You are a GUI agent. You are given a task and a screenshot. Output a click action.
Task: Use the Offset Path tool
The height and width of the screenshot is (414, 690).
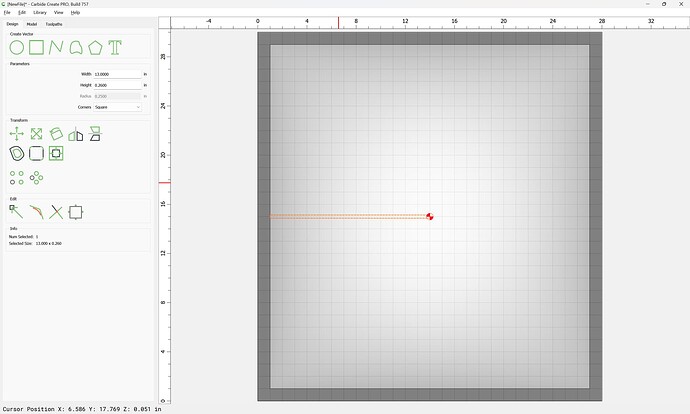point(17,154)
